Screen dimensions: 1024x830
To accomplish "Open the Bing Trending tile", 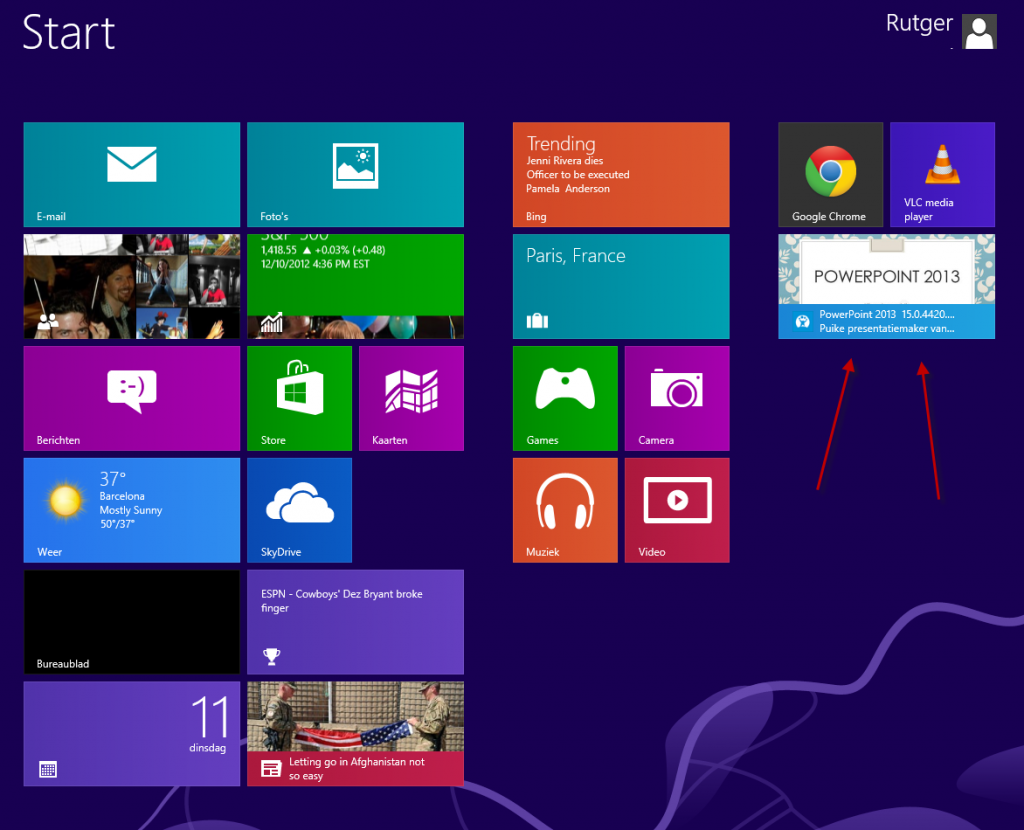I will click(621, 175).
